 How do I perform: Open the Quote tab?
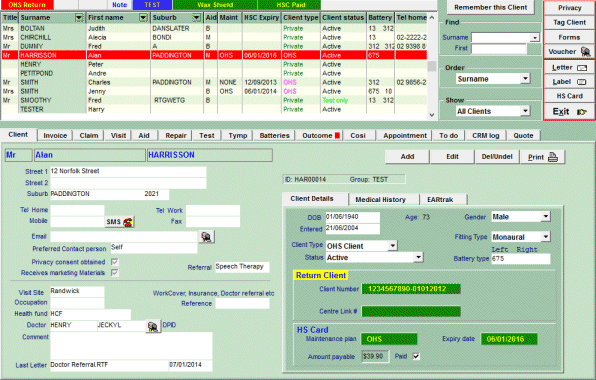click(523, 136)
